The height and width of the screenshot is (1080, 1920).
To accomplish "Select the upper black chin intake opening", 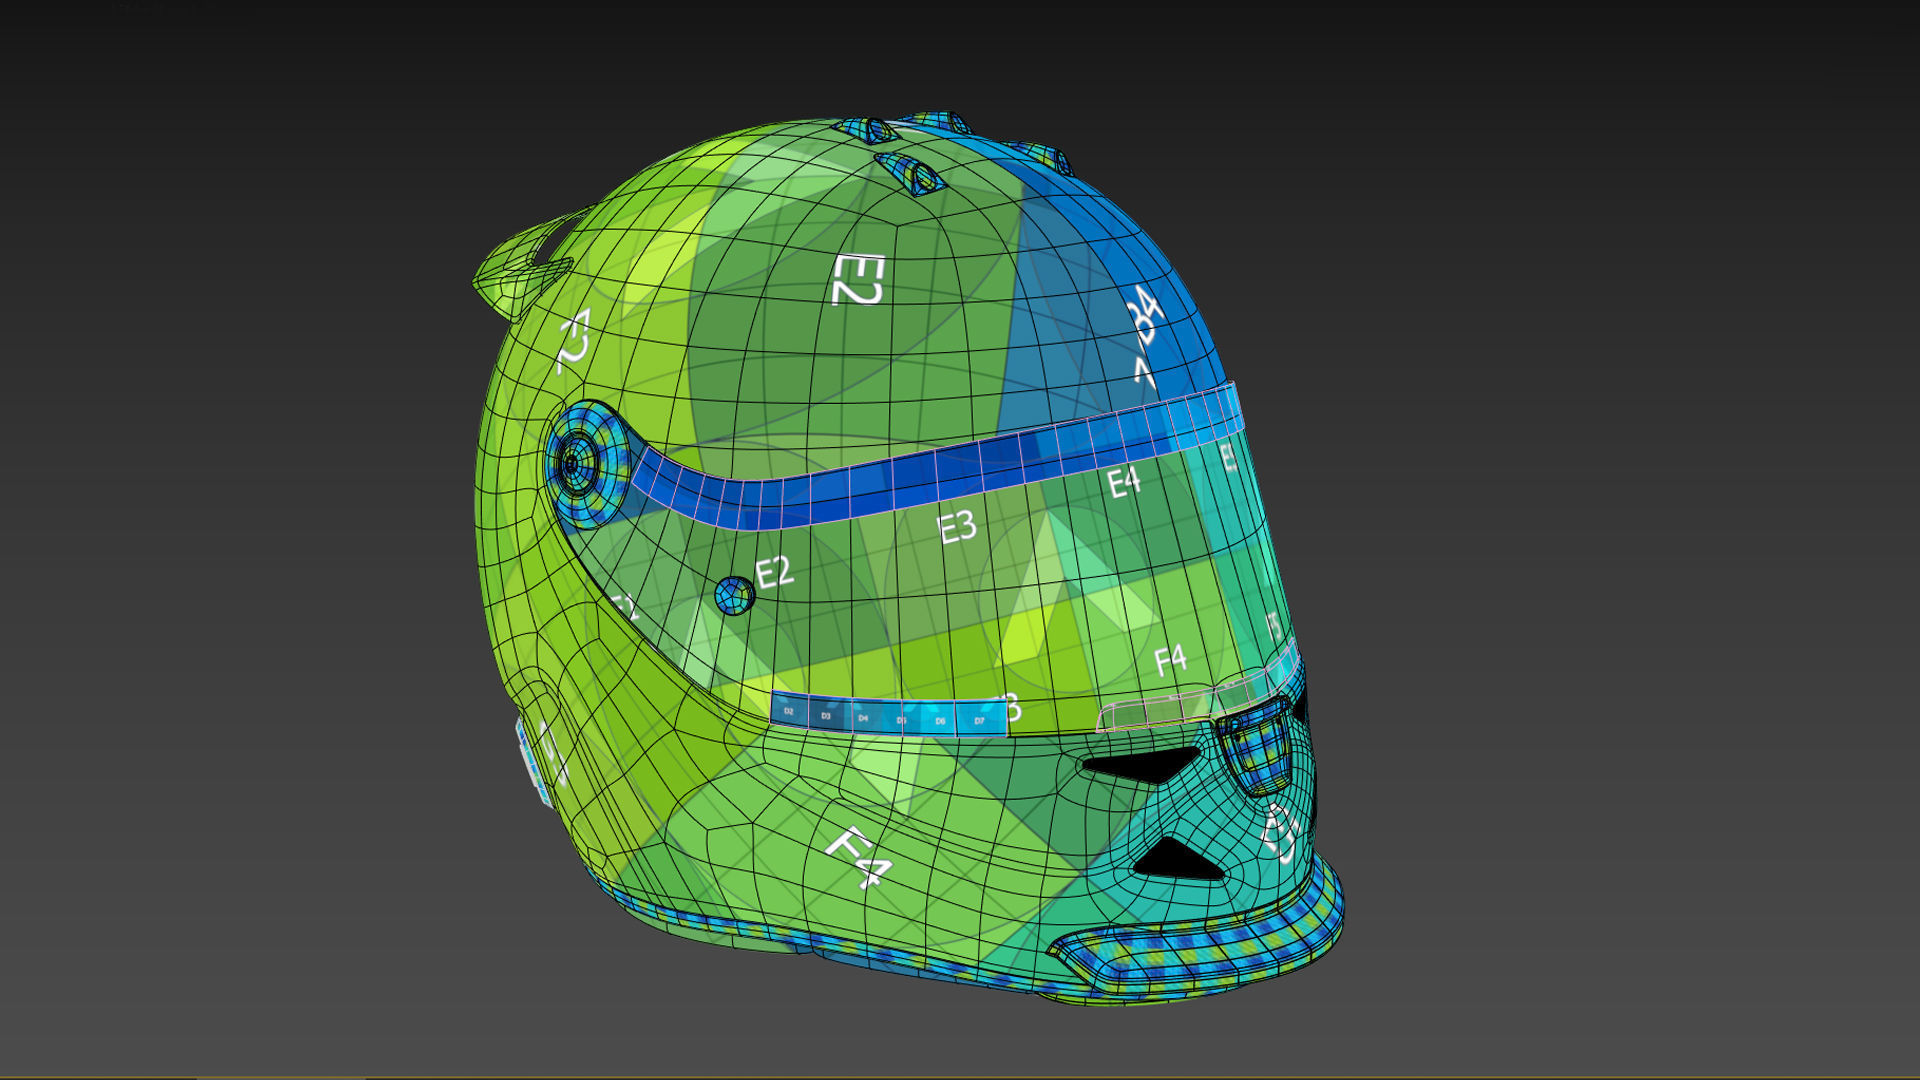I will [1140, 765].
